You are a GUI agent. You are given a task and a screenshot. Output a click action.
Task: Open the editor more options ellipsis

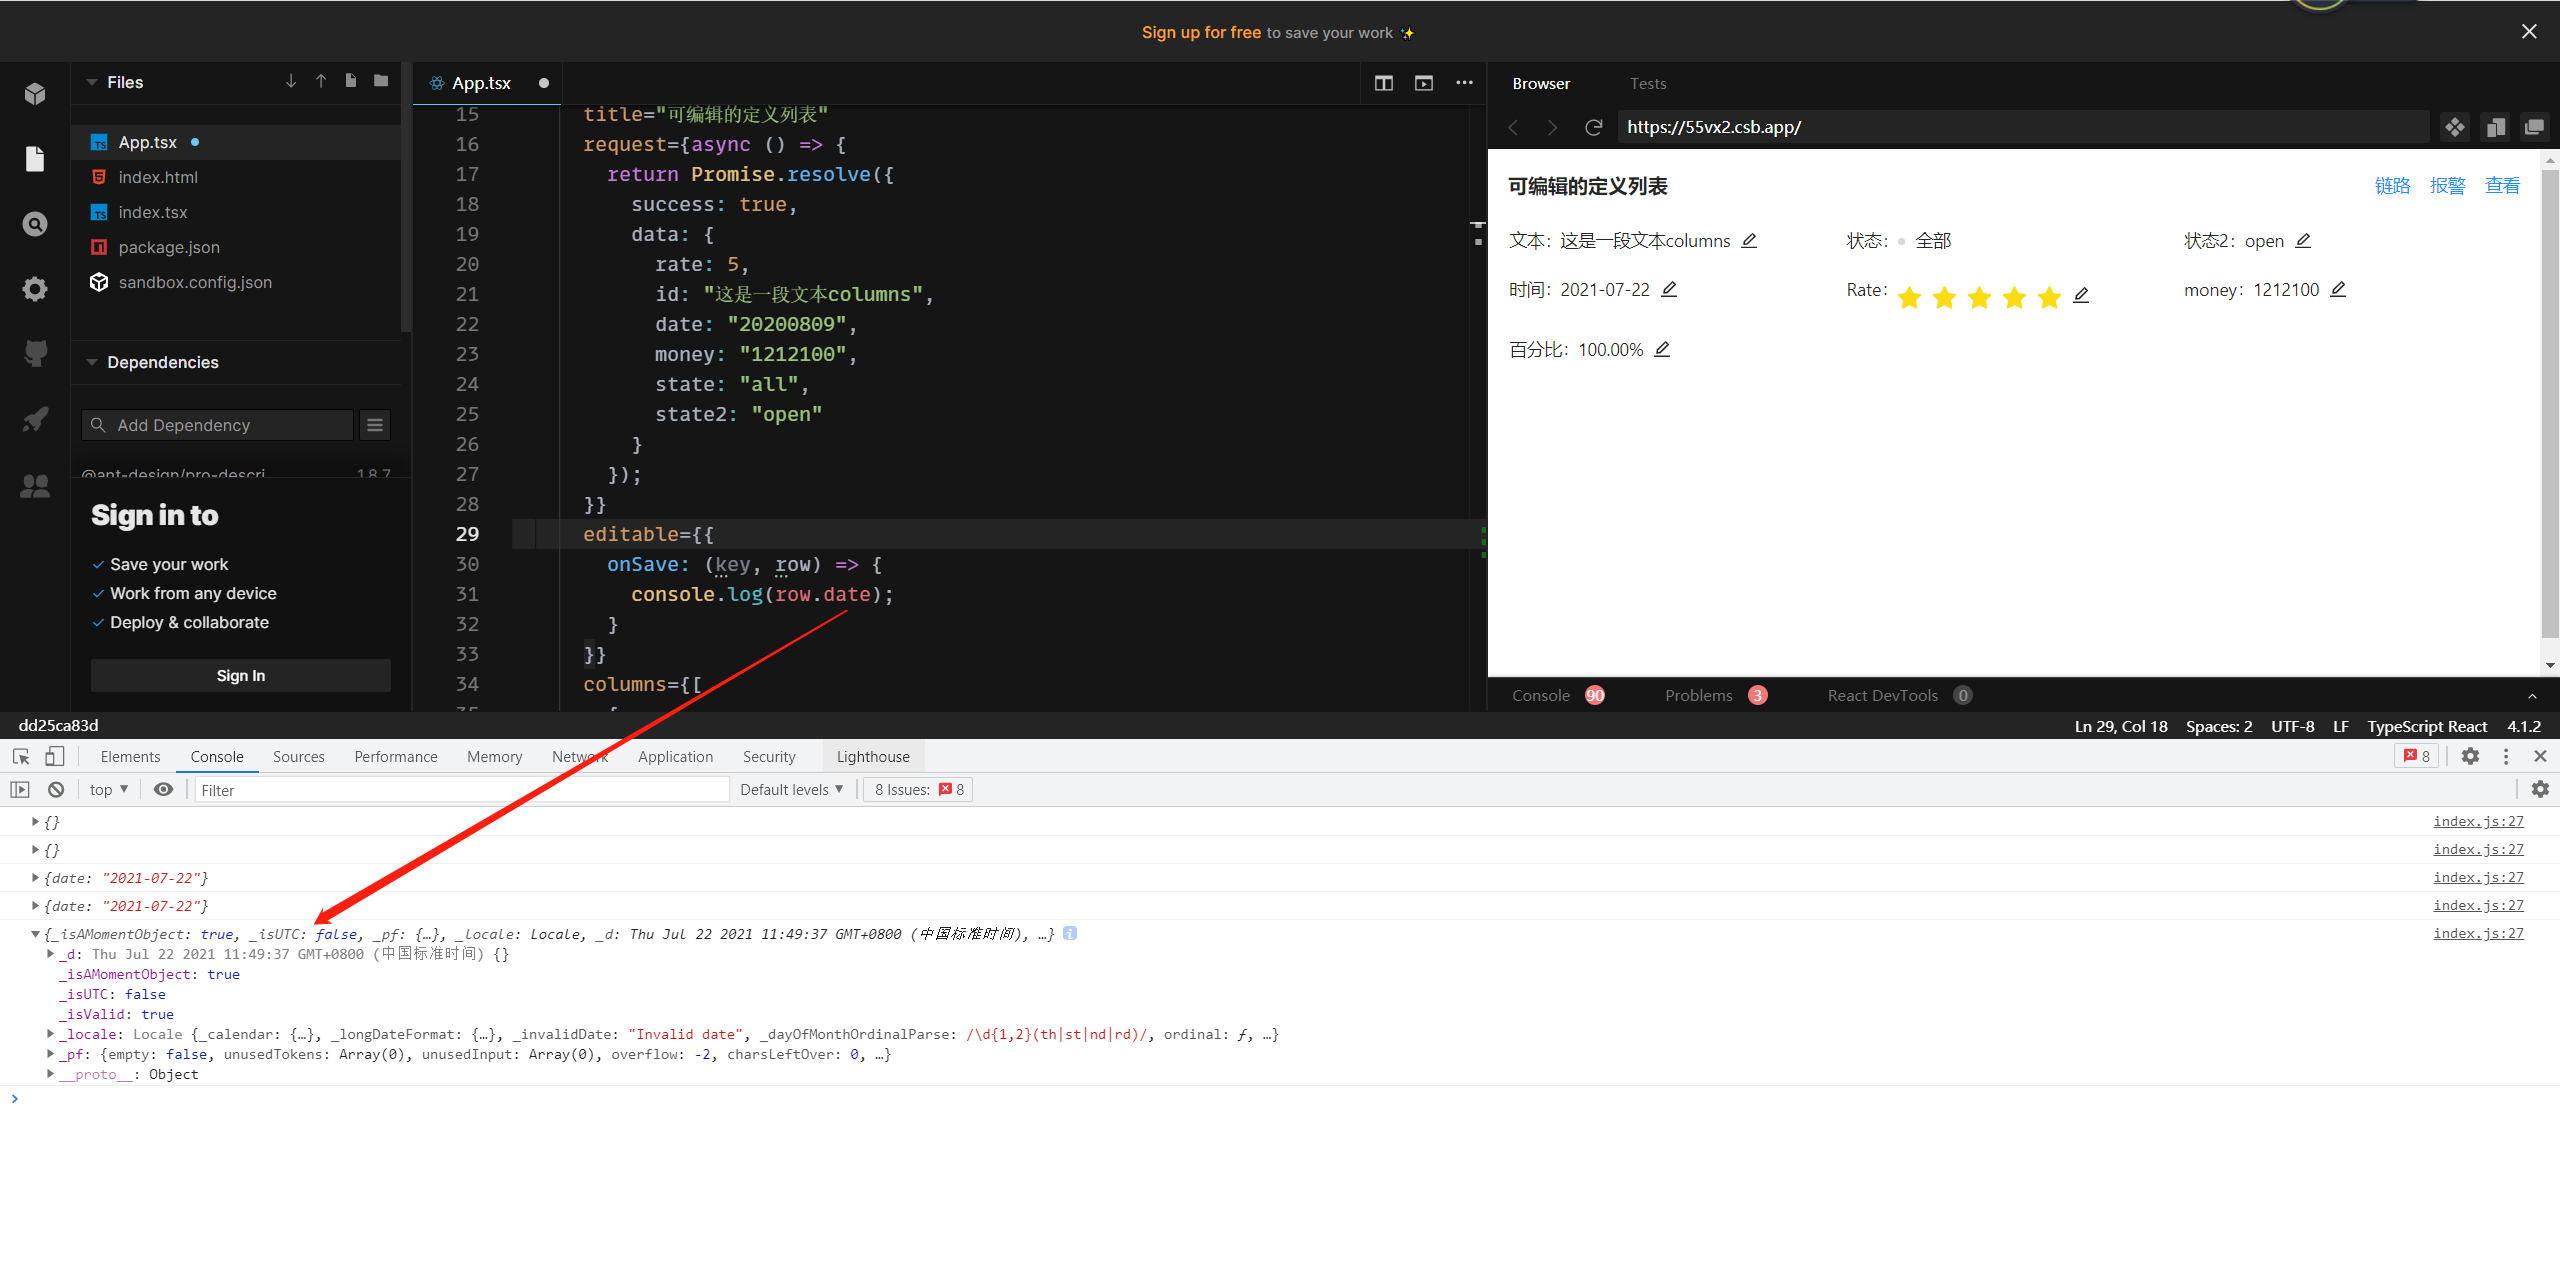(1464, 83)
